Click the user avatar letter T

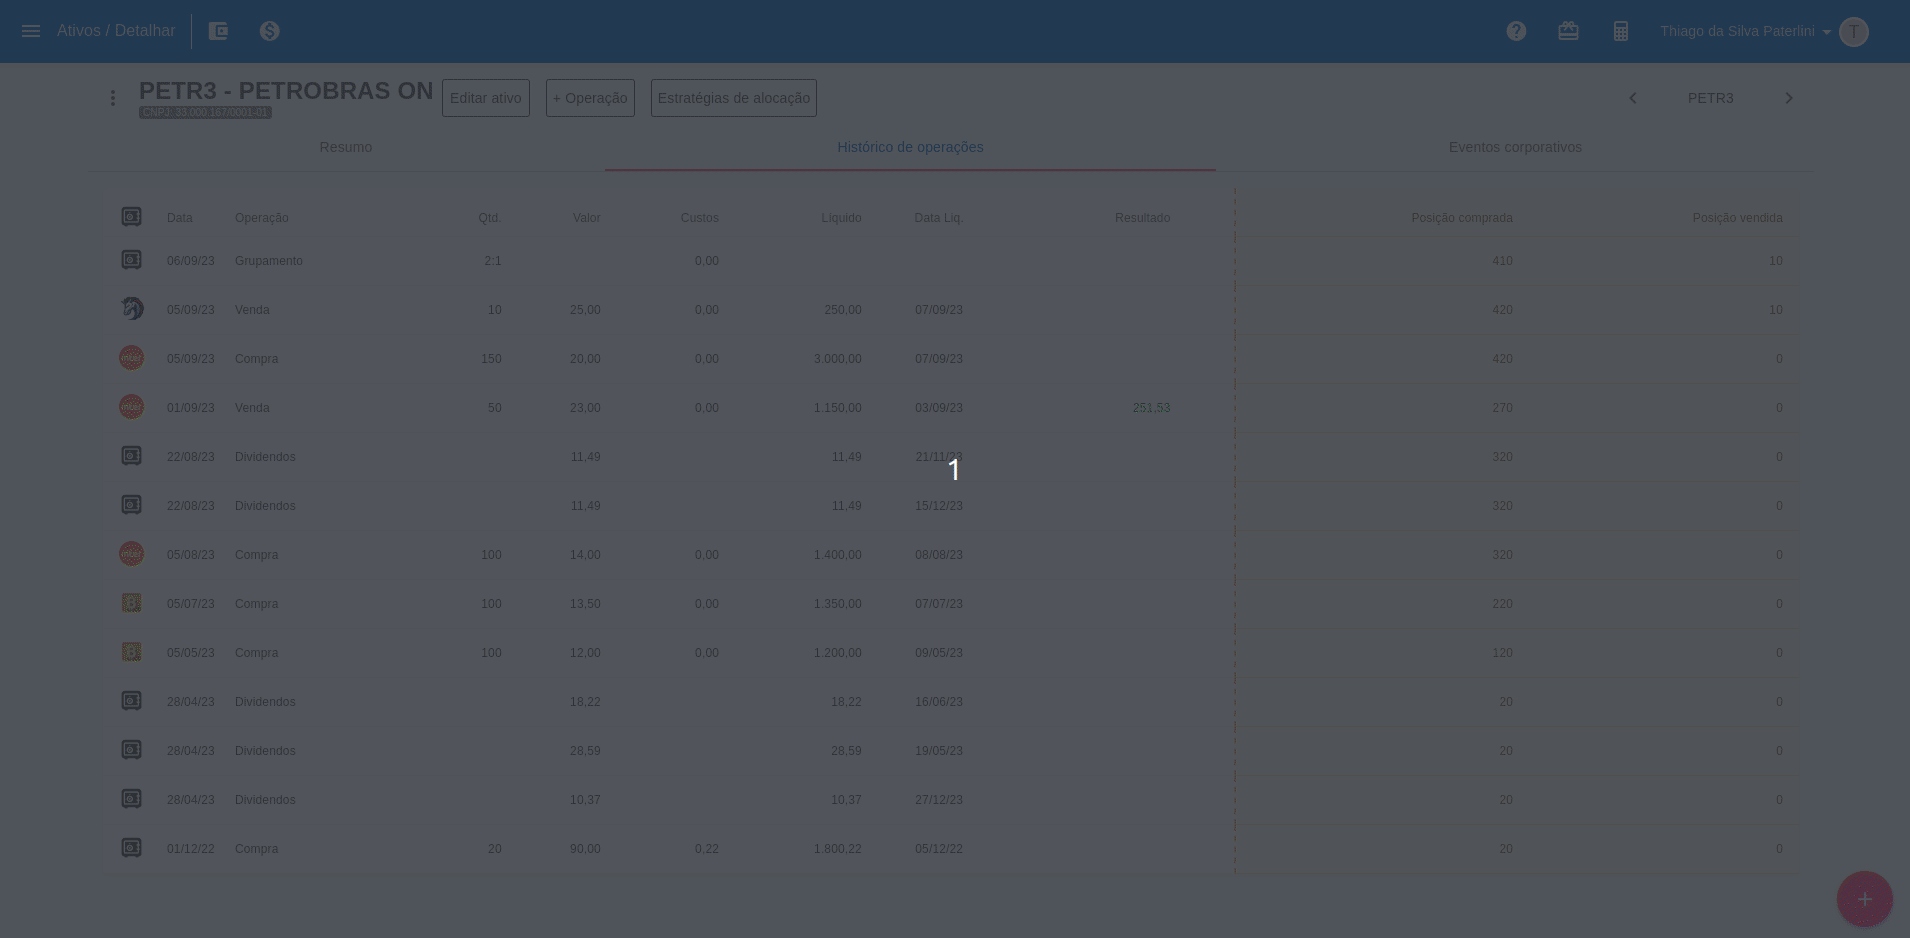pos(1853,32)
